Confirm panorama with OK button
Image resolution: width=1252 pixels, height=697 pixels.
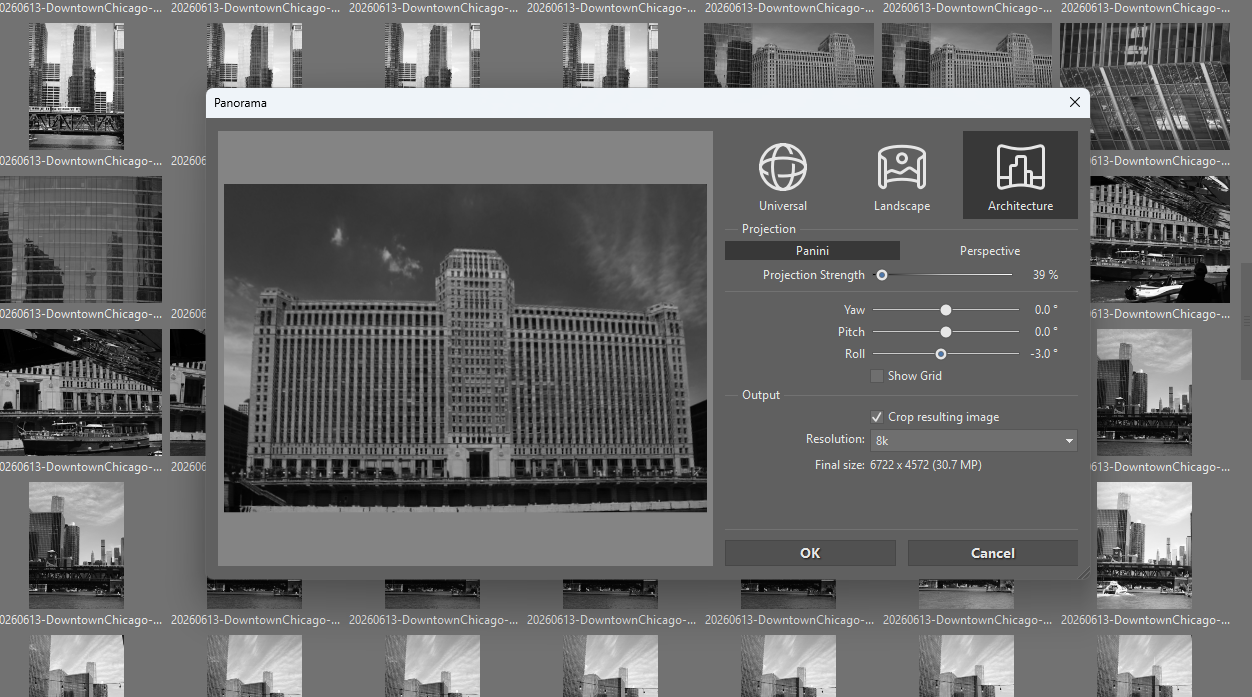810,553
